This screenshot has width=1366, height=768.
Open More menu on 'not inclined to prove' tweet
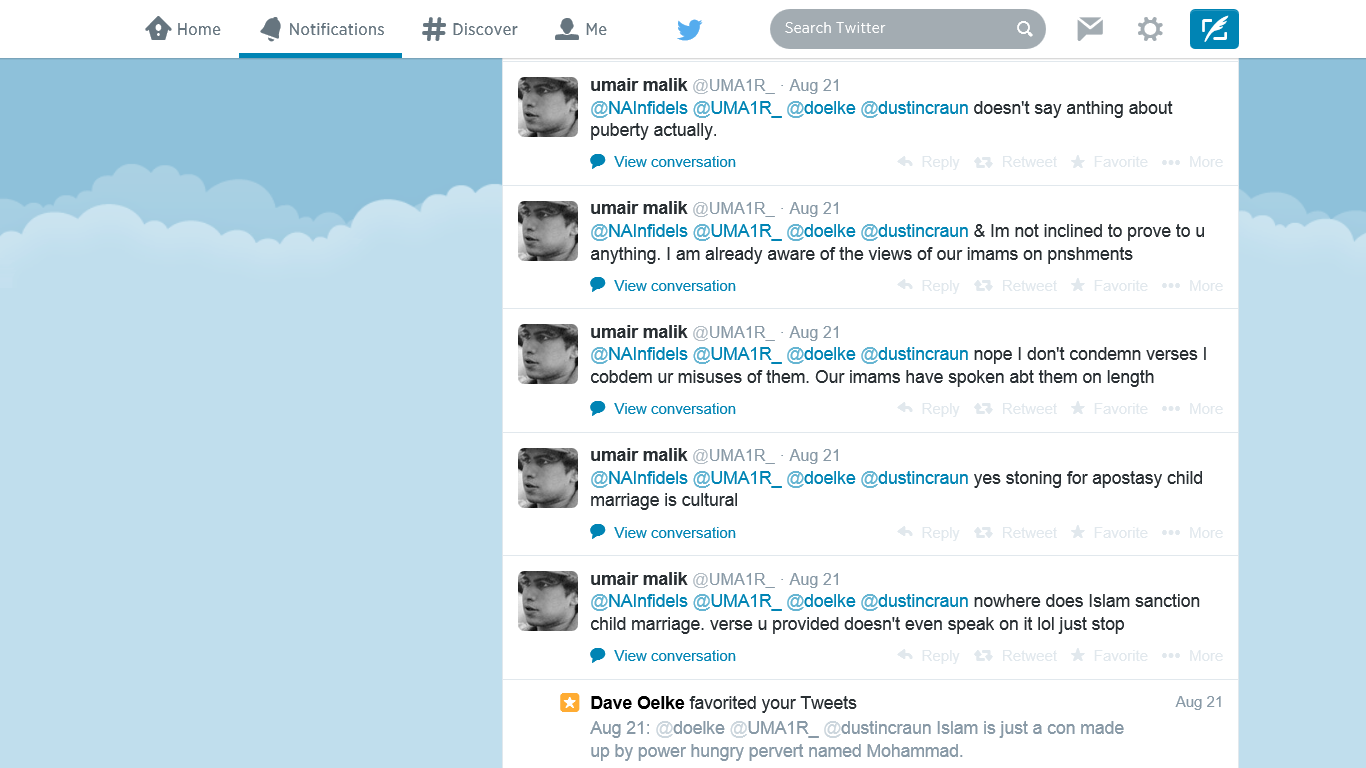1192,286
